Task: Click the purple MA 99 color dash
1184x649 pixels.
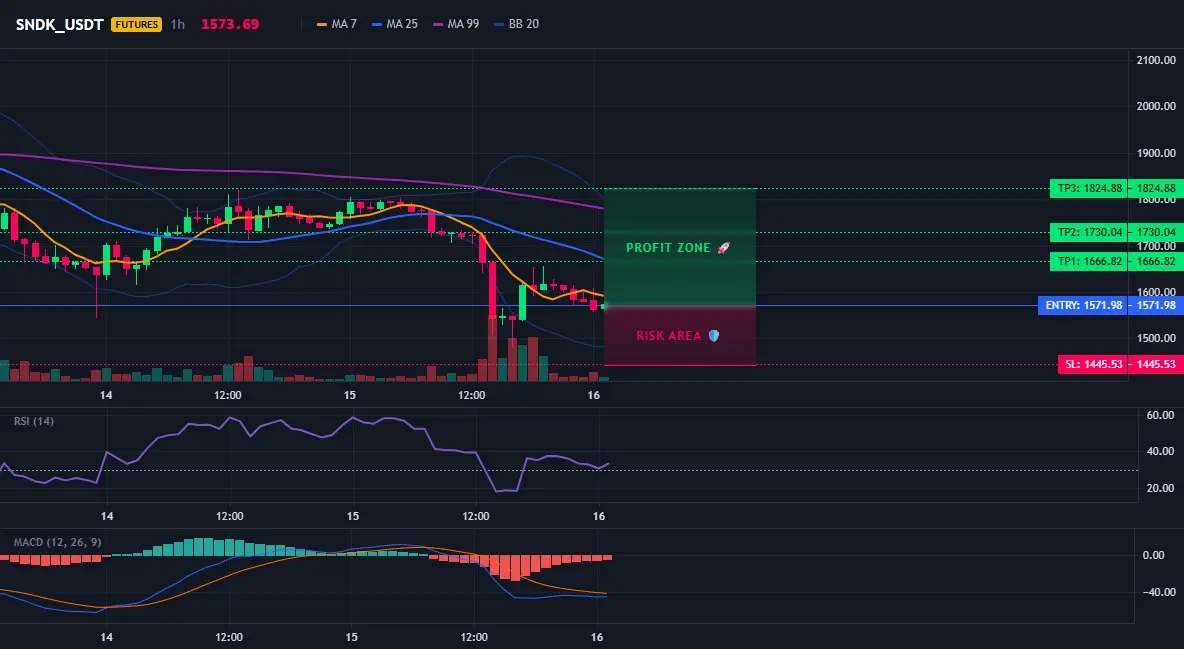Action: coord(437,24)
